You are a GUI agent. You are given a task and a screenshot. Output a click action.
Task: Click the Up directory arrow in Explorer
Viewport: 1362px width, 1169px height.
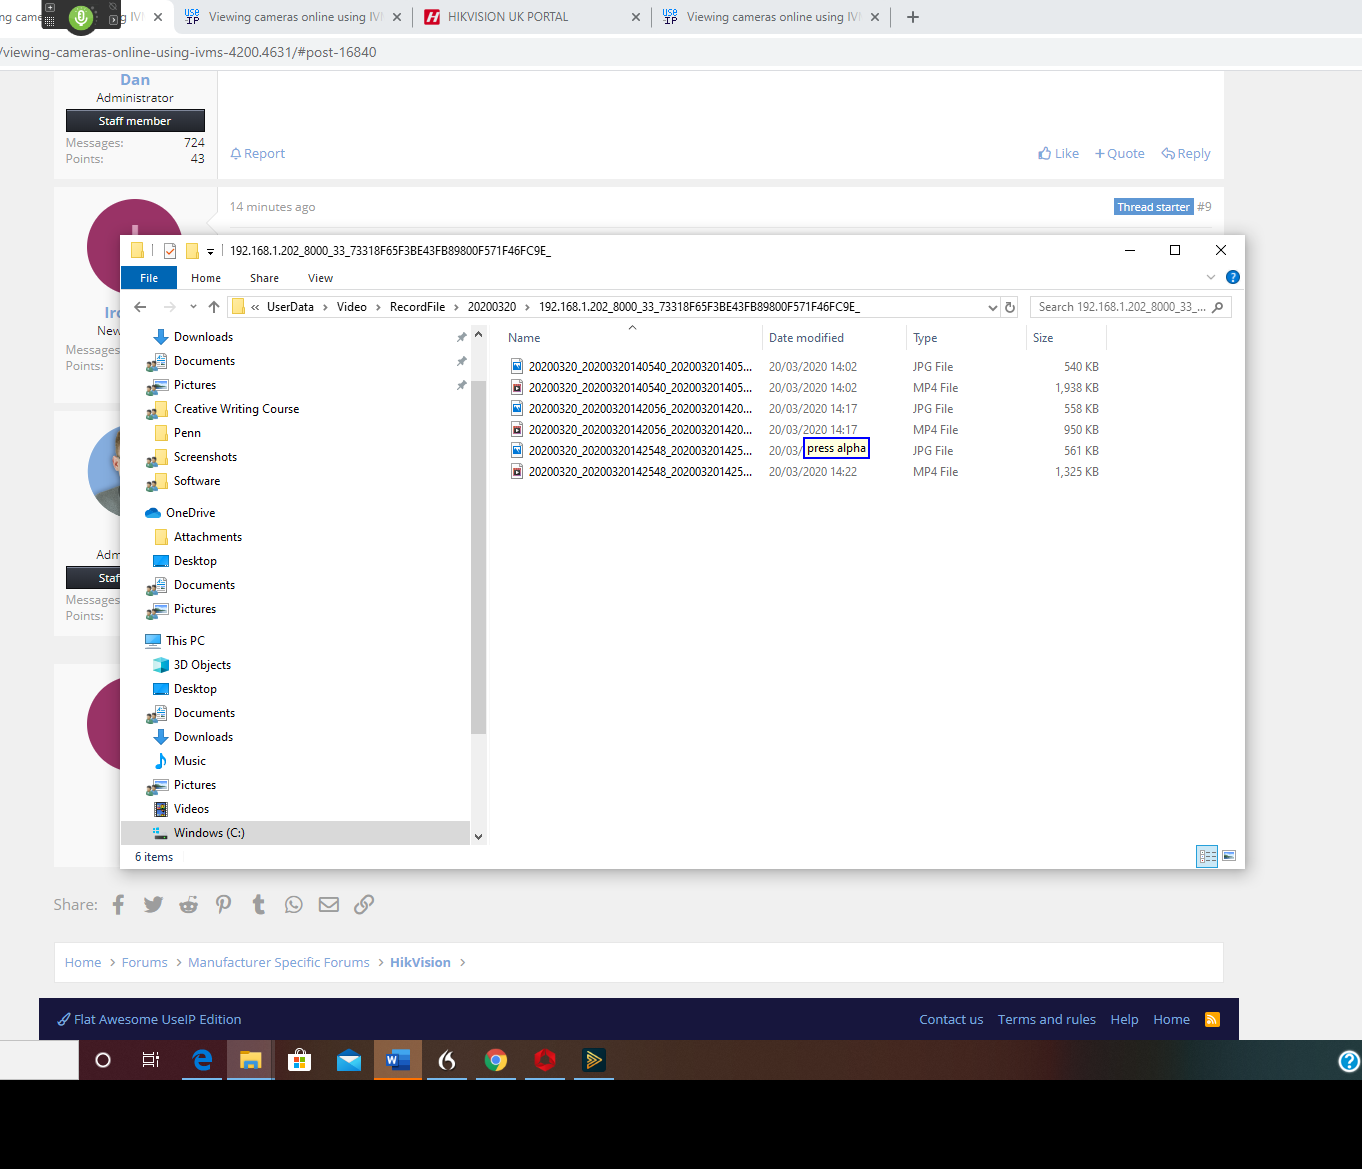click(214, 307)
